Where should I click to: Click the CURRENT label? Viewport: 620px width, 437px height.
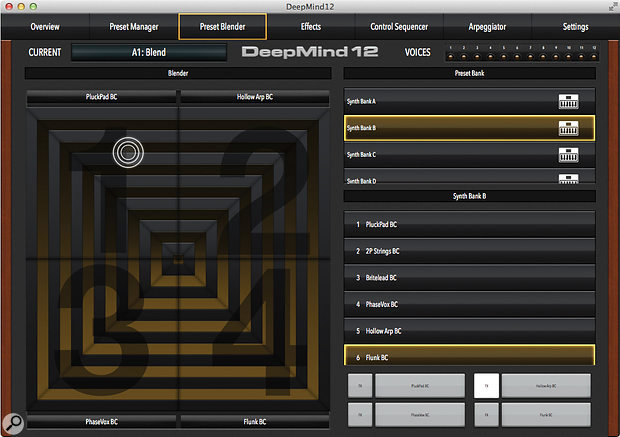45,52
